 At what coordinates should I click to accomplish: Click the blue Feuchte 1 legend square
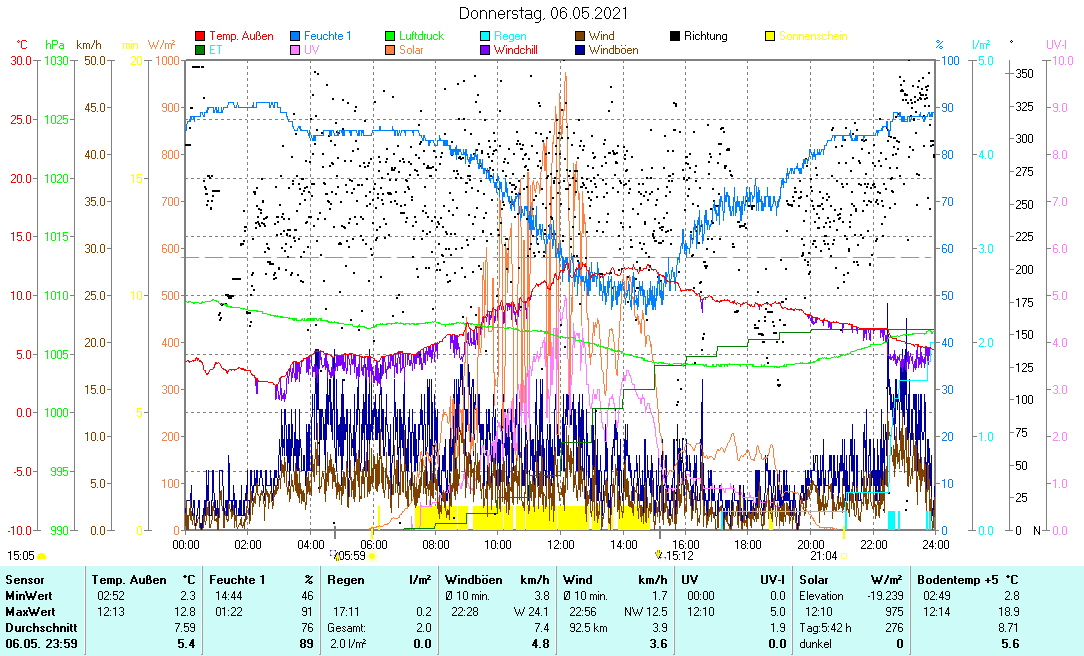coord(296,36)
